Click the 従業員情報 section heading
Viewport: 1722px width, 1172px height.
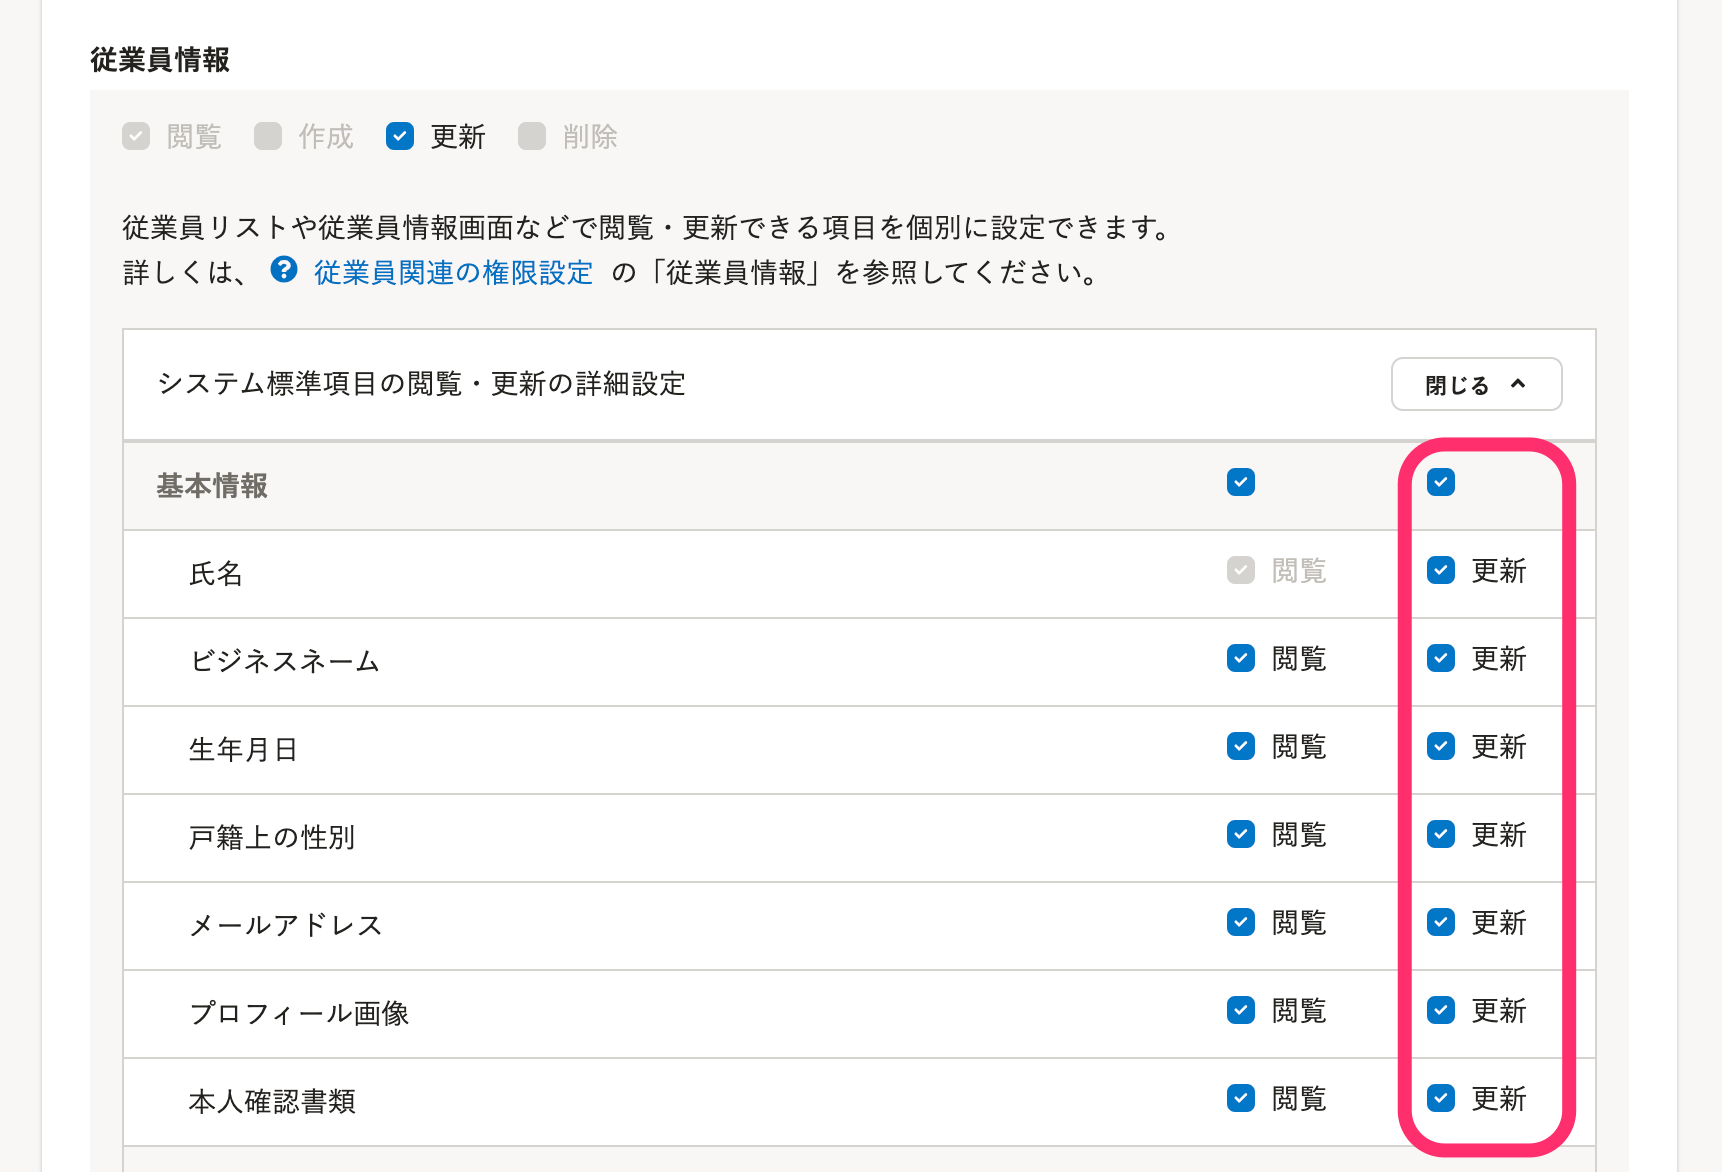point(160,60)
